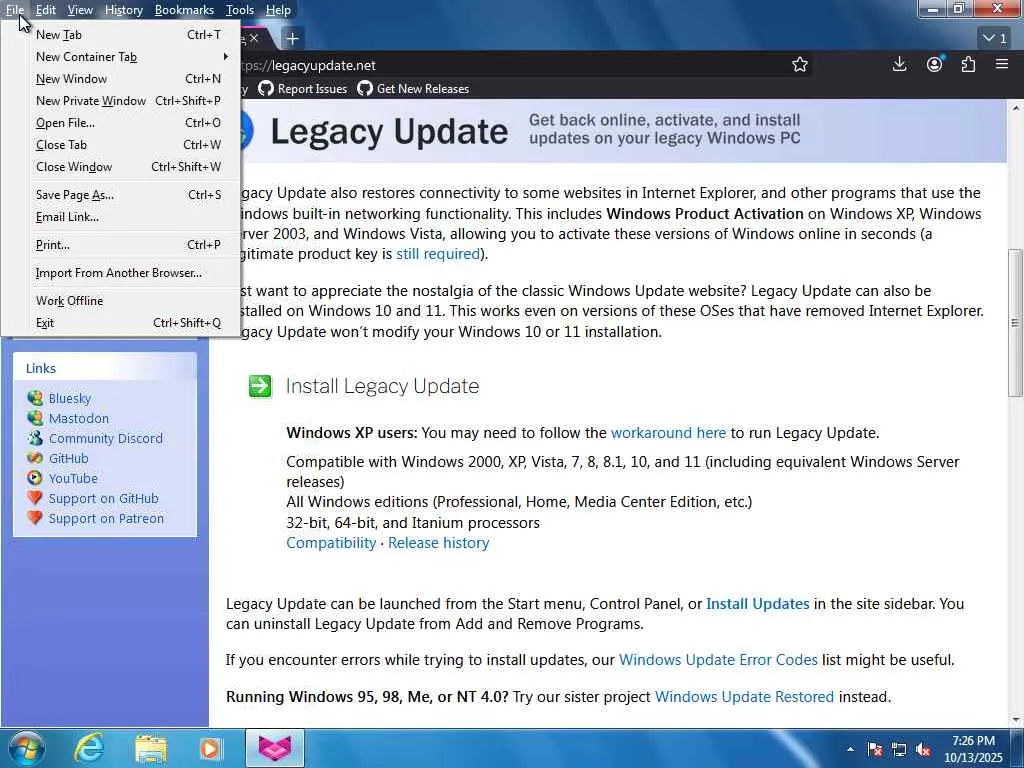Click the vertical scrollbar thumb
1024x768 pixels.
click(x=1015, y=322)
